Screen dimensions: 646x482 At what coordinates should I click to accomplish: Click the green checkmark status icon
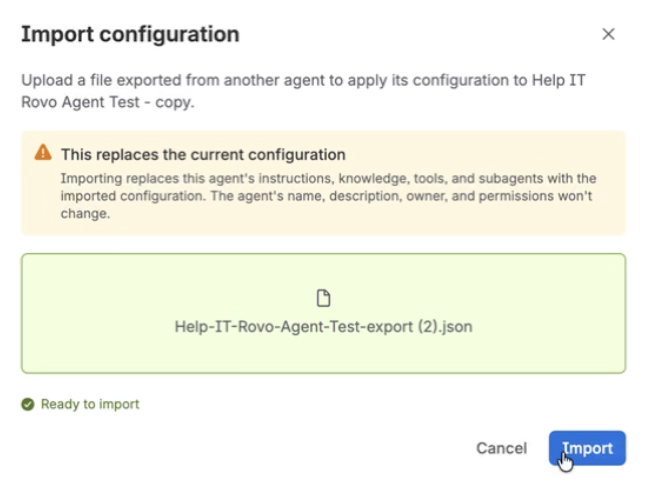28,404
